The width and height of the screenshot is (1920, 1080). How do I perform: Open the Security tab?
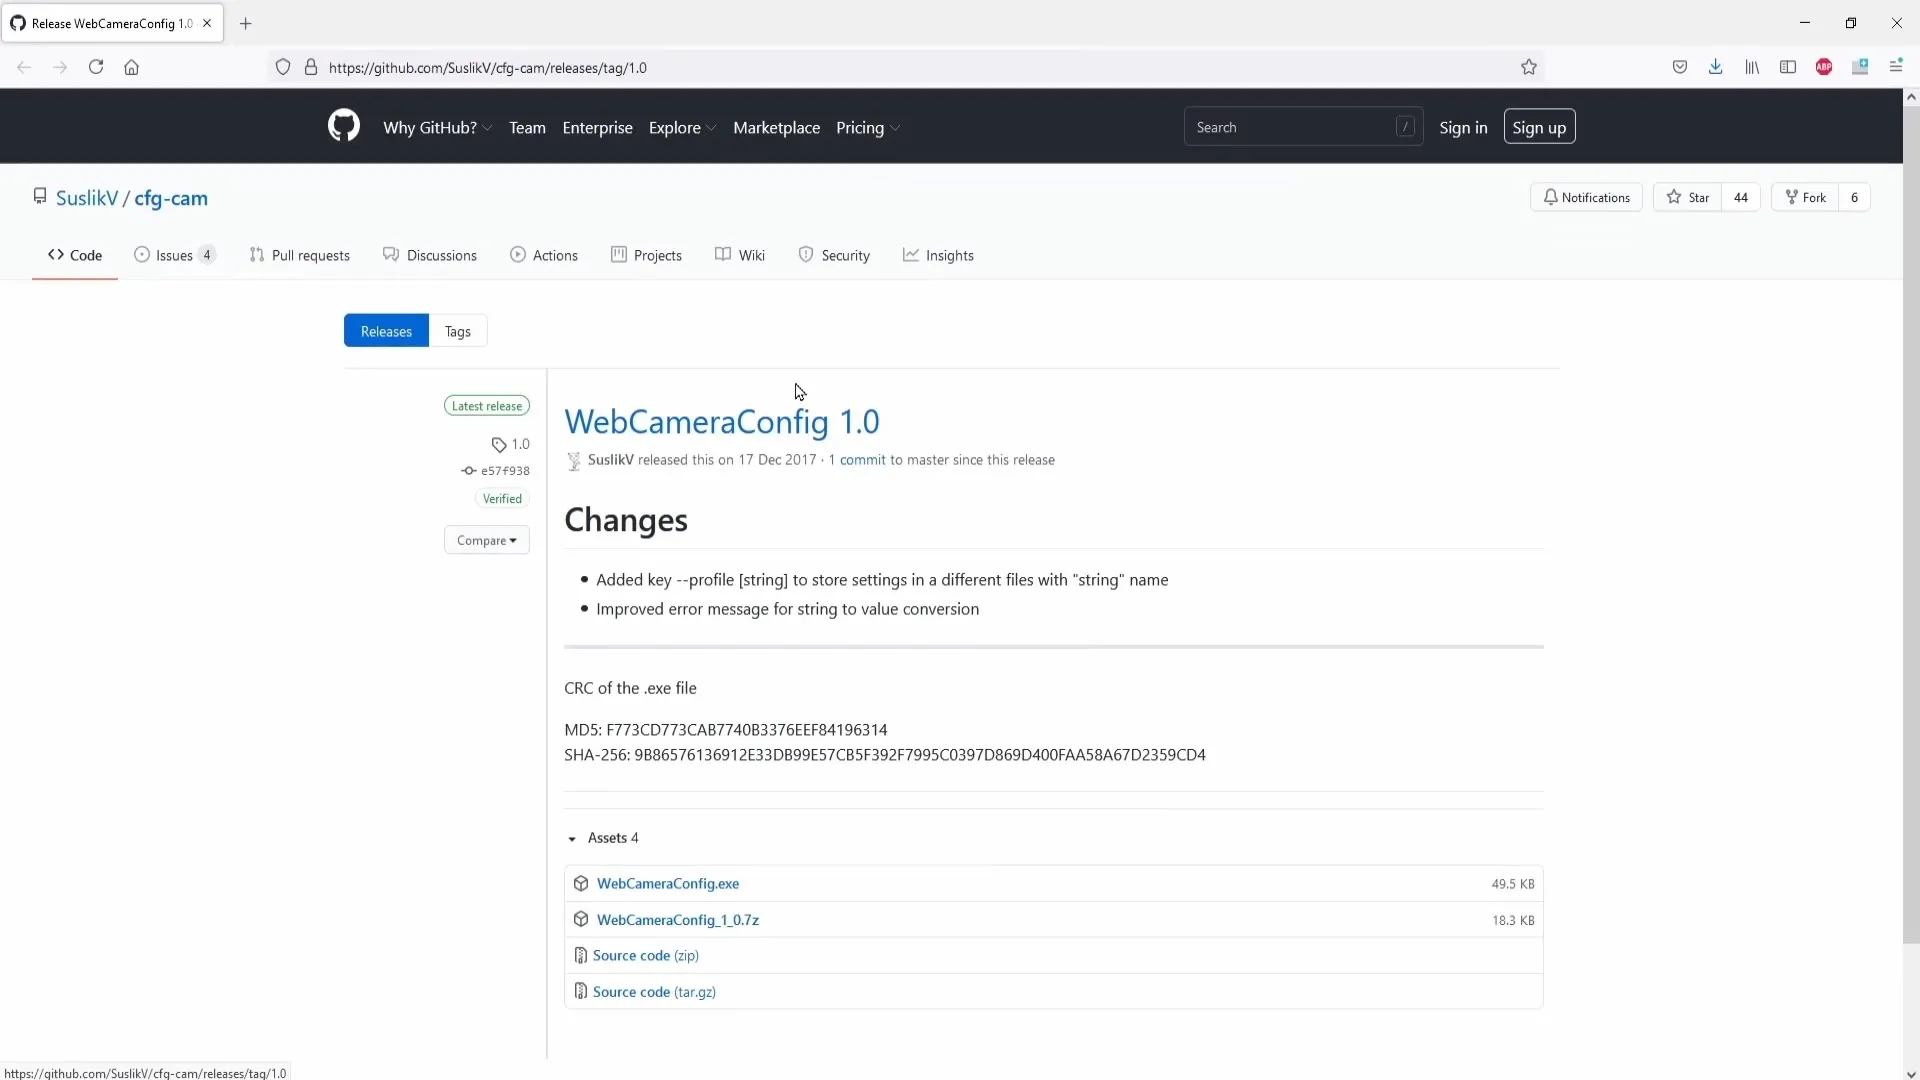tap(834, 255)
